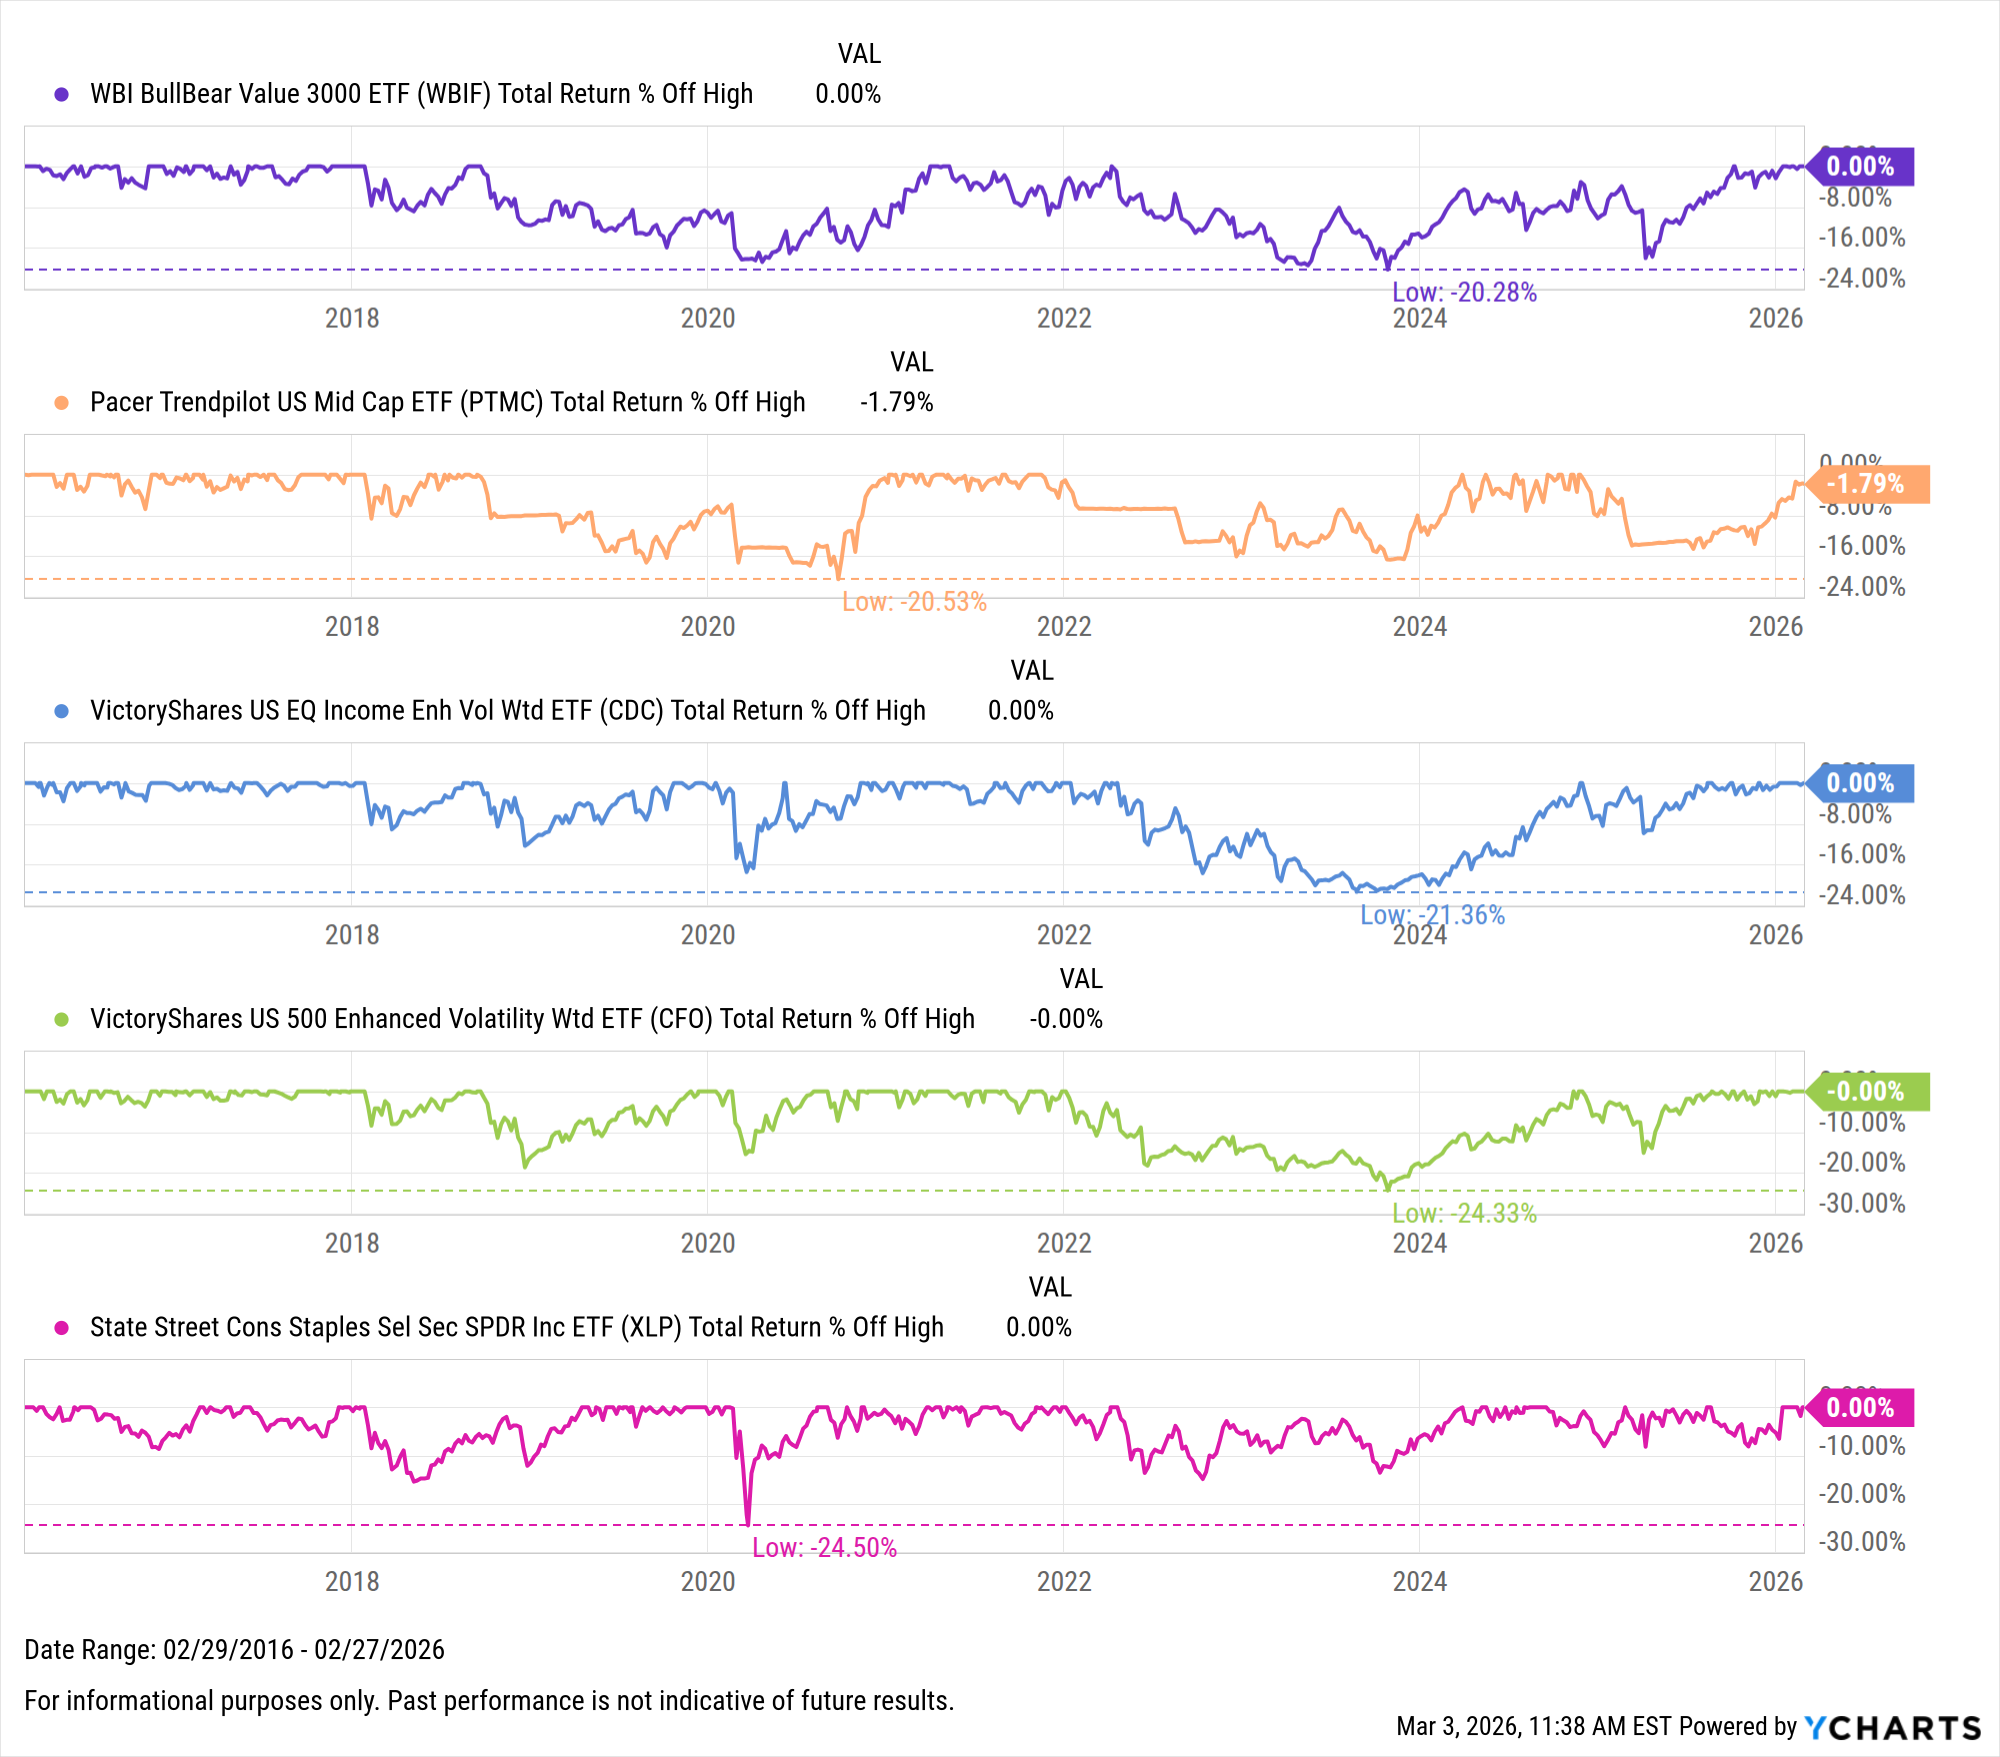The height and width of the screenshot is (1757, 2000).
Task: Click the Date Range text below charts
Action: point(234,1650)
